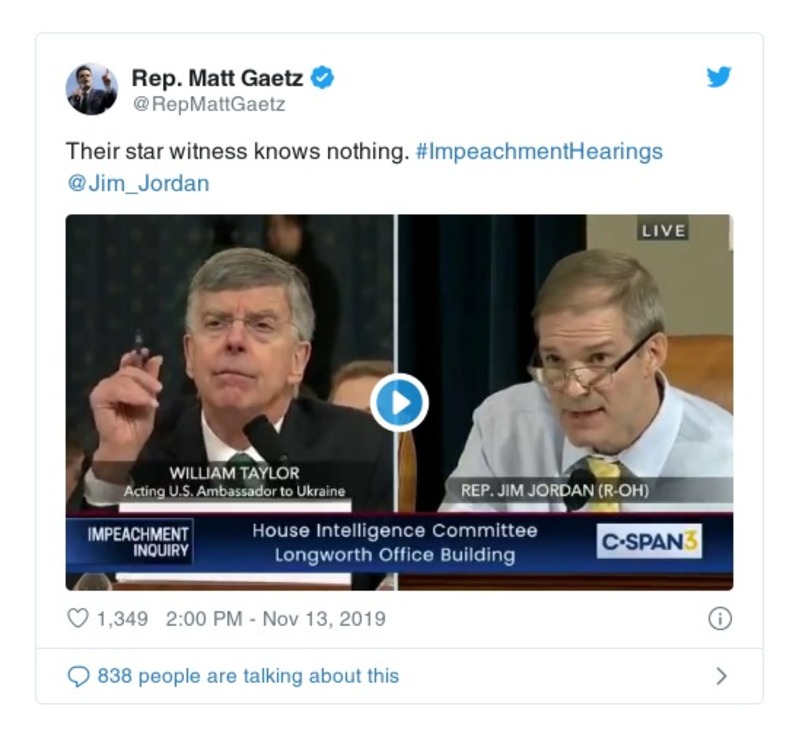Click the Rep. Matt Gaetz display name
The height and width of the screenshot is (741, 799).
218,78
